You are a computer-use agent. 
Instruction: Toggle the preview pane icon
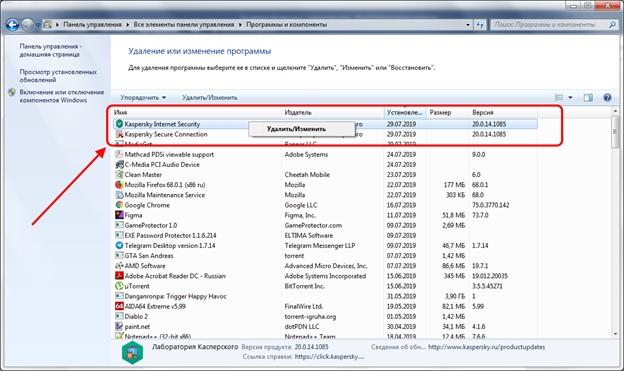tap(588, 98)
